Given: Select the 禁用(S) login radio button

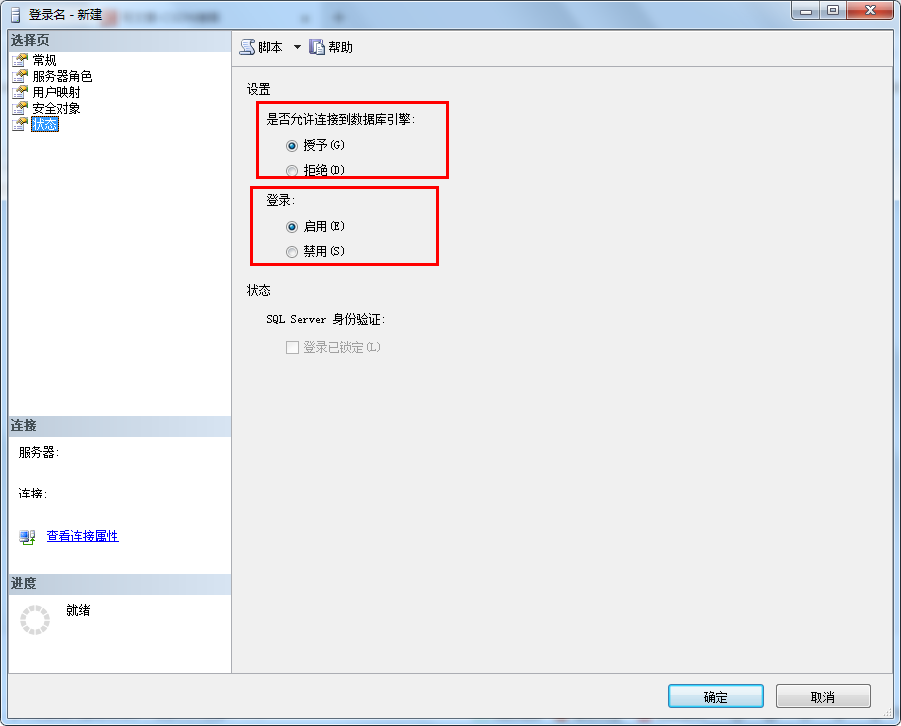Looking at the screenshot, I should click(x=292, y=252).
